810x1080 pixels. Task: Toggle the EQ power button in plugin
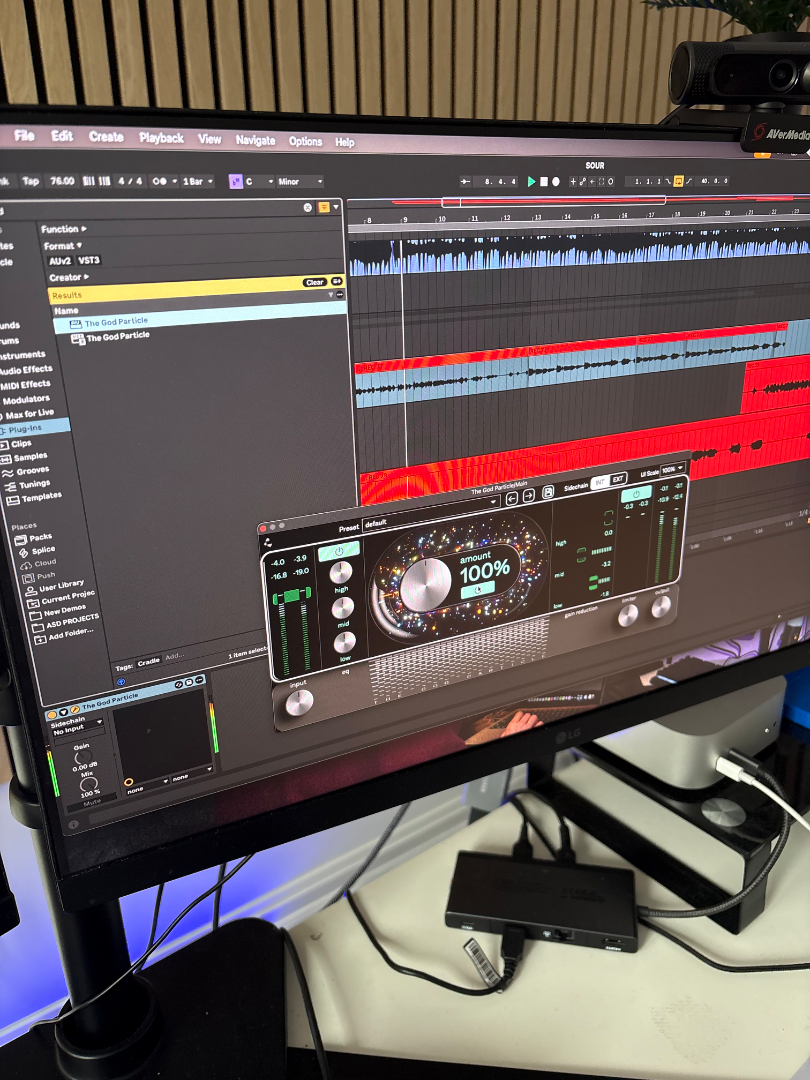click(x=339, y=551)
